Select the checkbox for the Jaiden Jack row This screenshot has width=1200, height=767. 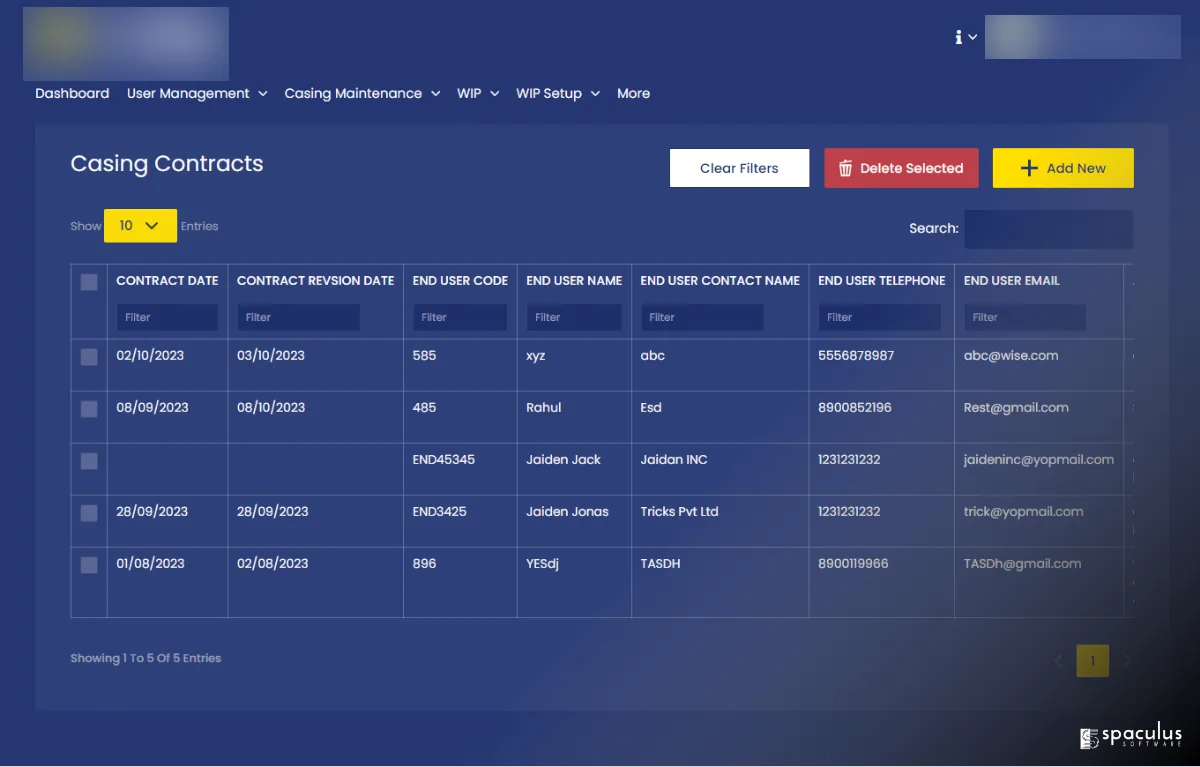(x=89, y=461)
